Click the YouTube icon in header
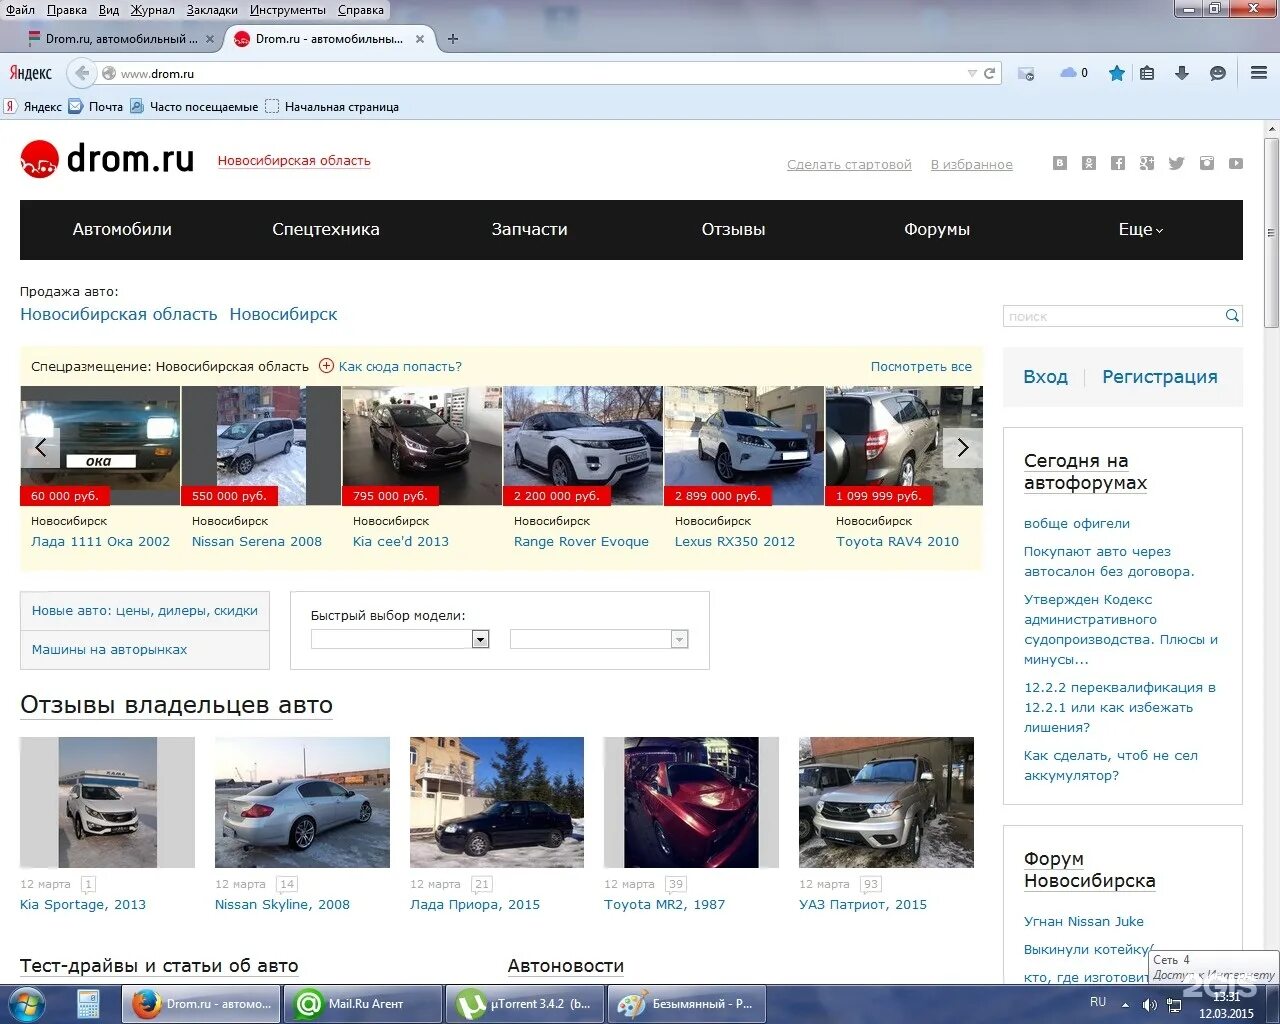This screenshot has width=1280, height=1024. tap(1236, 163)
